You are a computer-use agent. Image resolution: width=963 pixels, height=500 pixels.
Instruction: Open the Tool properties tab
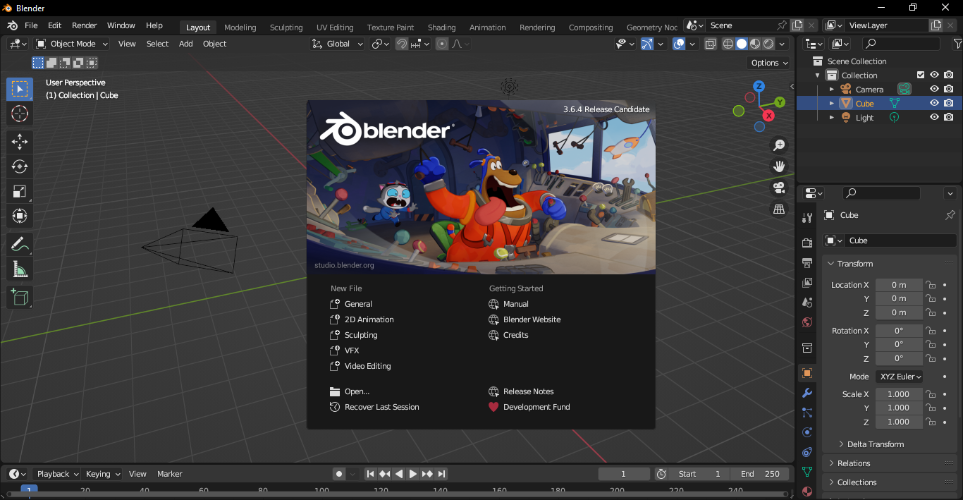coord(807,217)
